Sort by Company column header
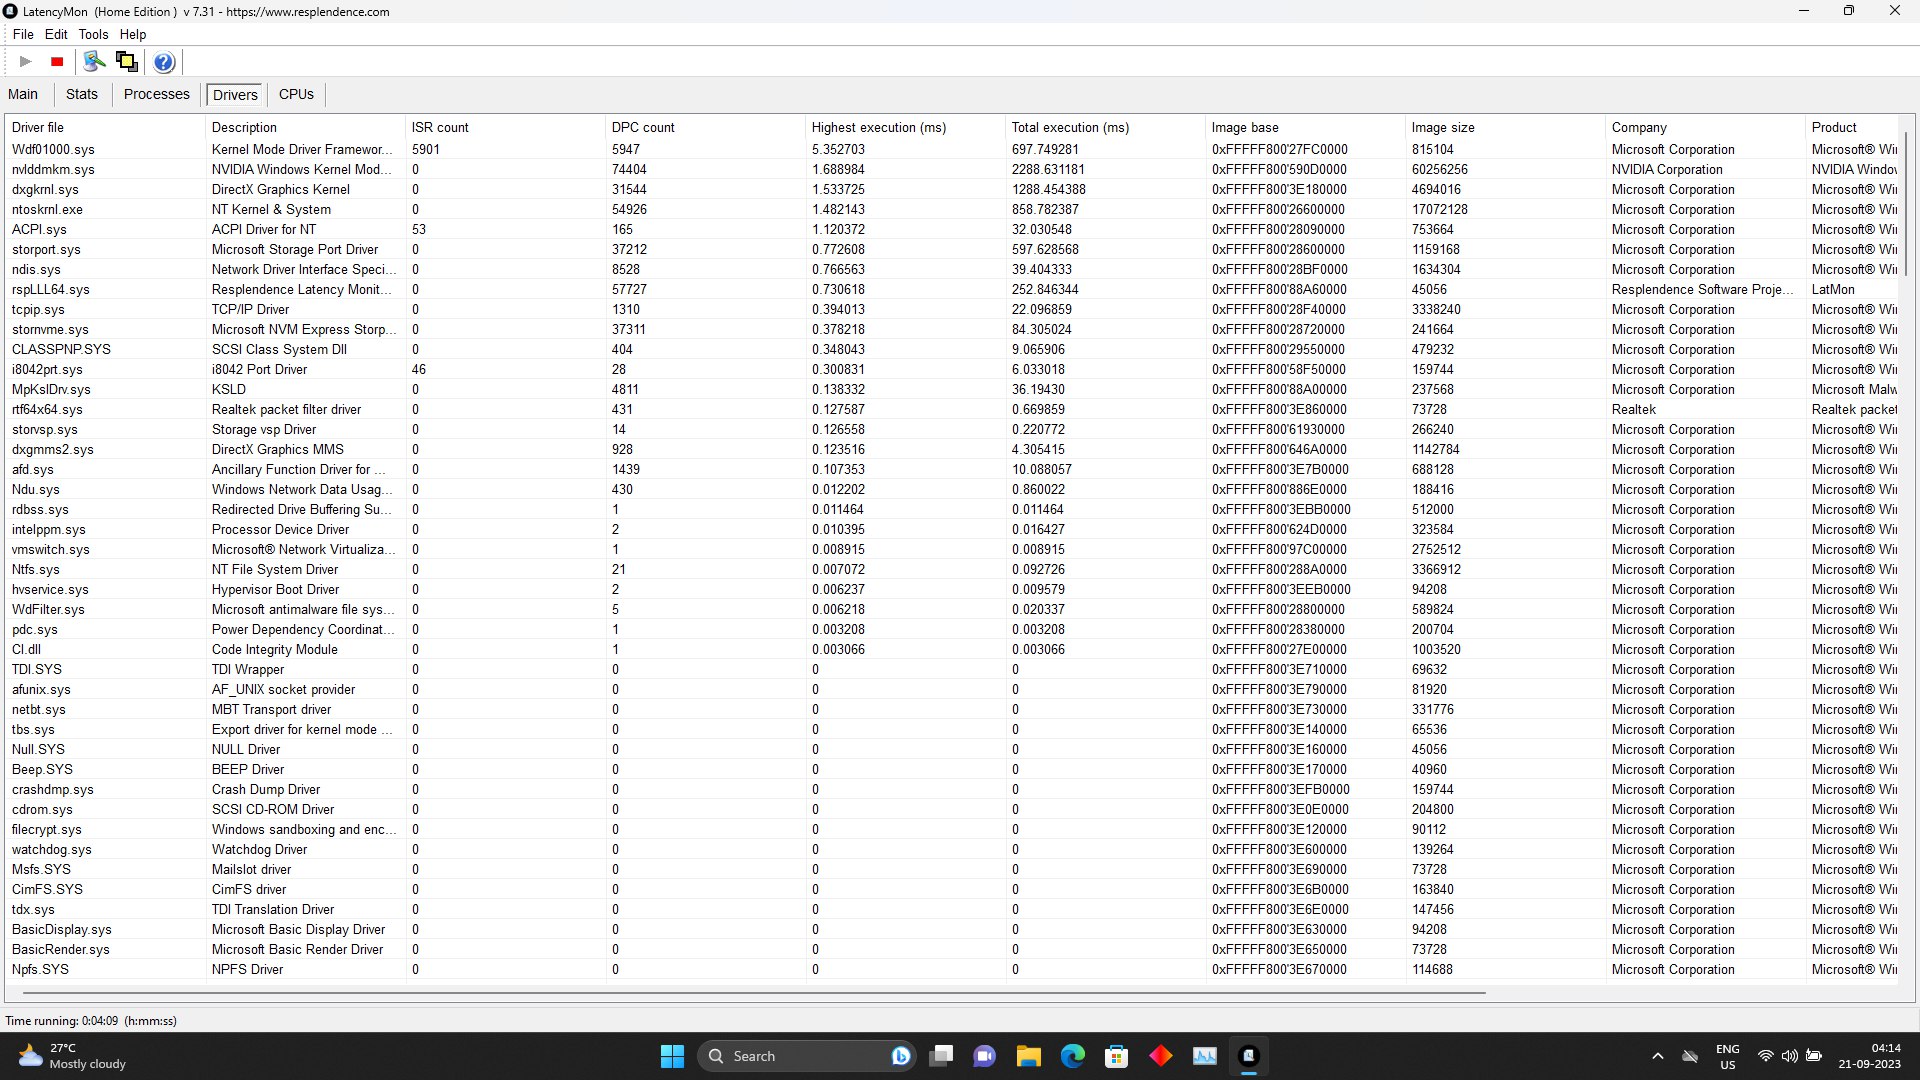 pos(1705,127)
